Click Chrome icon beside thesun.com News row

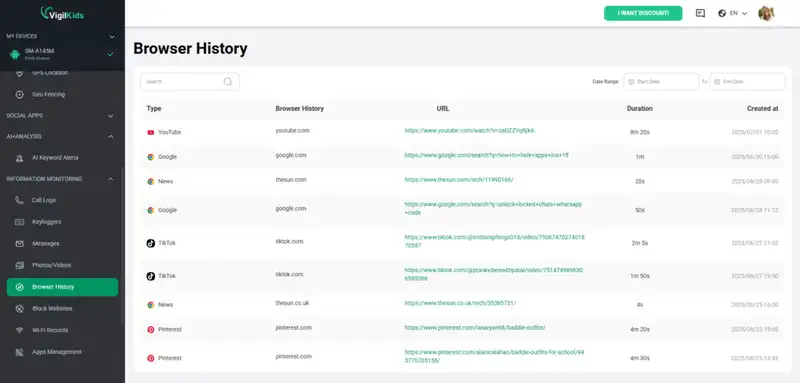(x=151, y=181)
